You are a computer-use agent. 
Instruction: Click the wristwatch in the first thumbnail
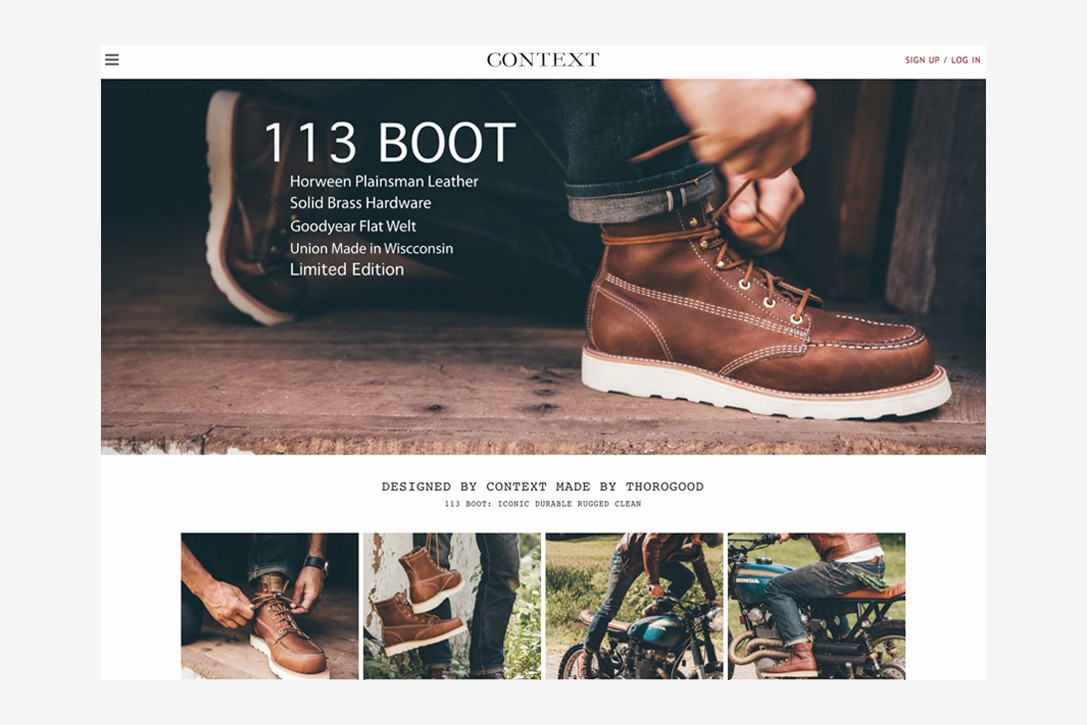[x=316, y=564]
